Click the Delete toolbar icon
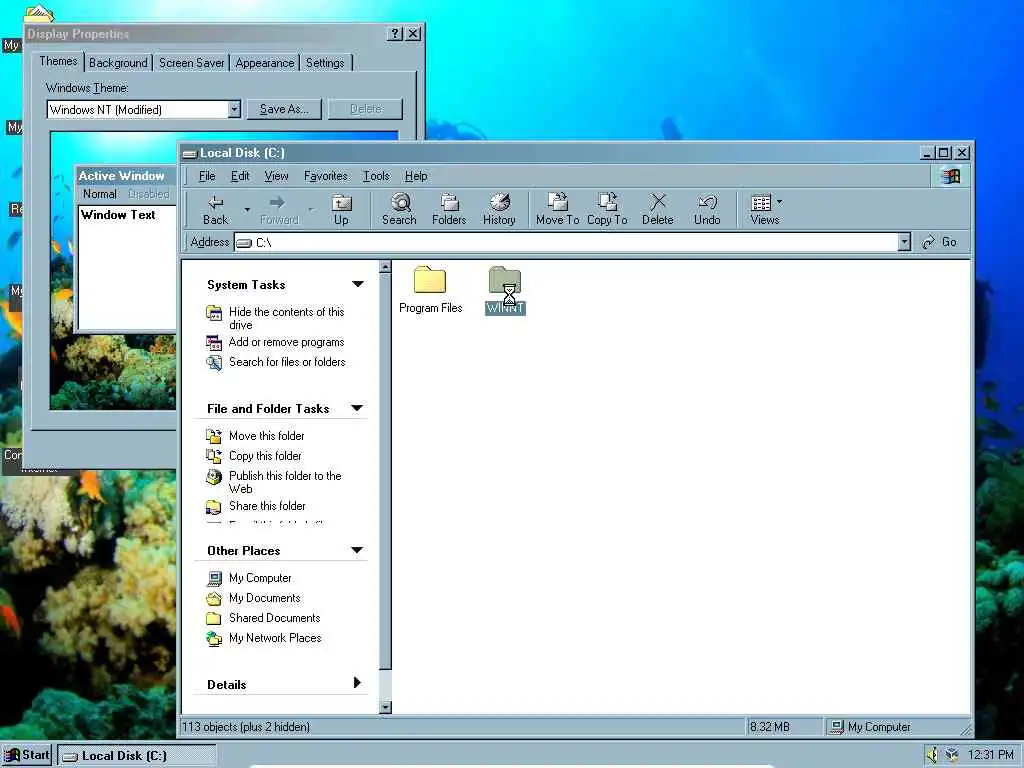The image size is (1024, 768). 658,210
